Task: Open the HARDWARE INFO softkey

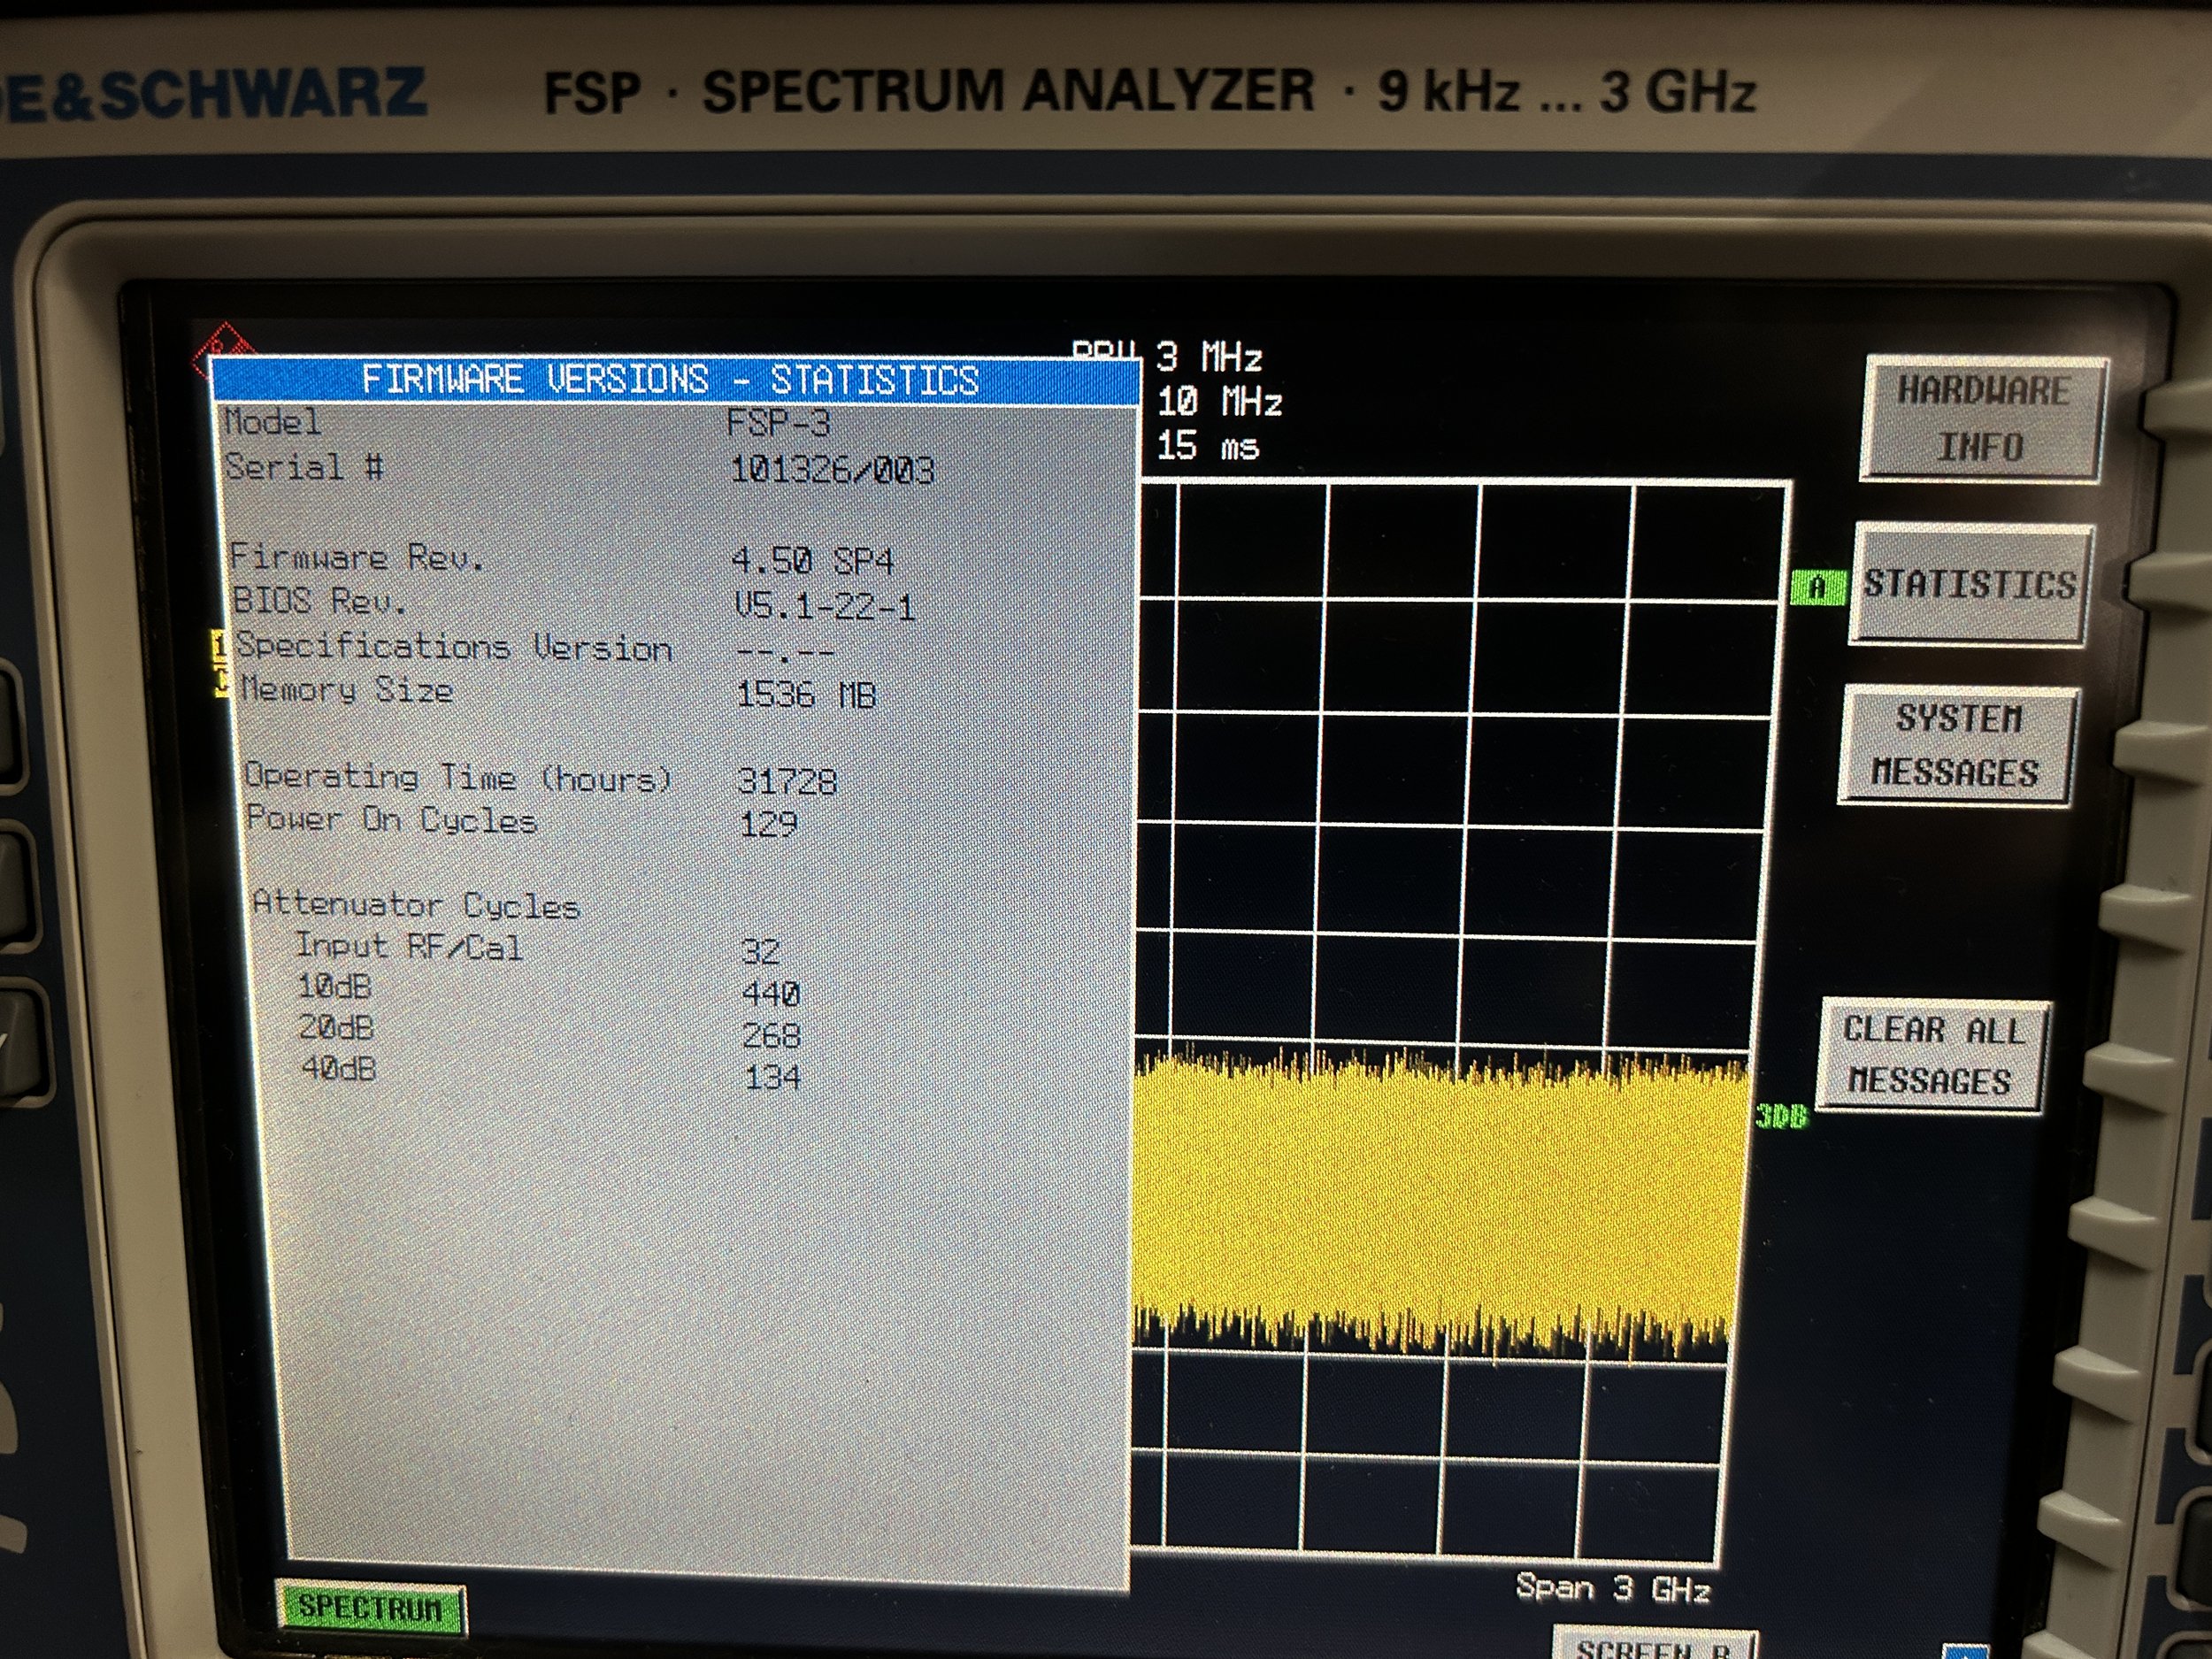Action: (x=1982, y=419)
